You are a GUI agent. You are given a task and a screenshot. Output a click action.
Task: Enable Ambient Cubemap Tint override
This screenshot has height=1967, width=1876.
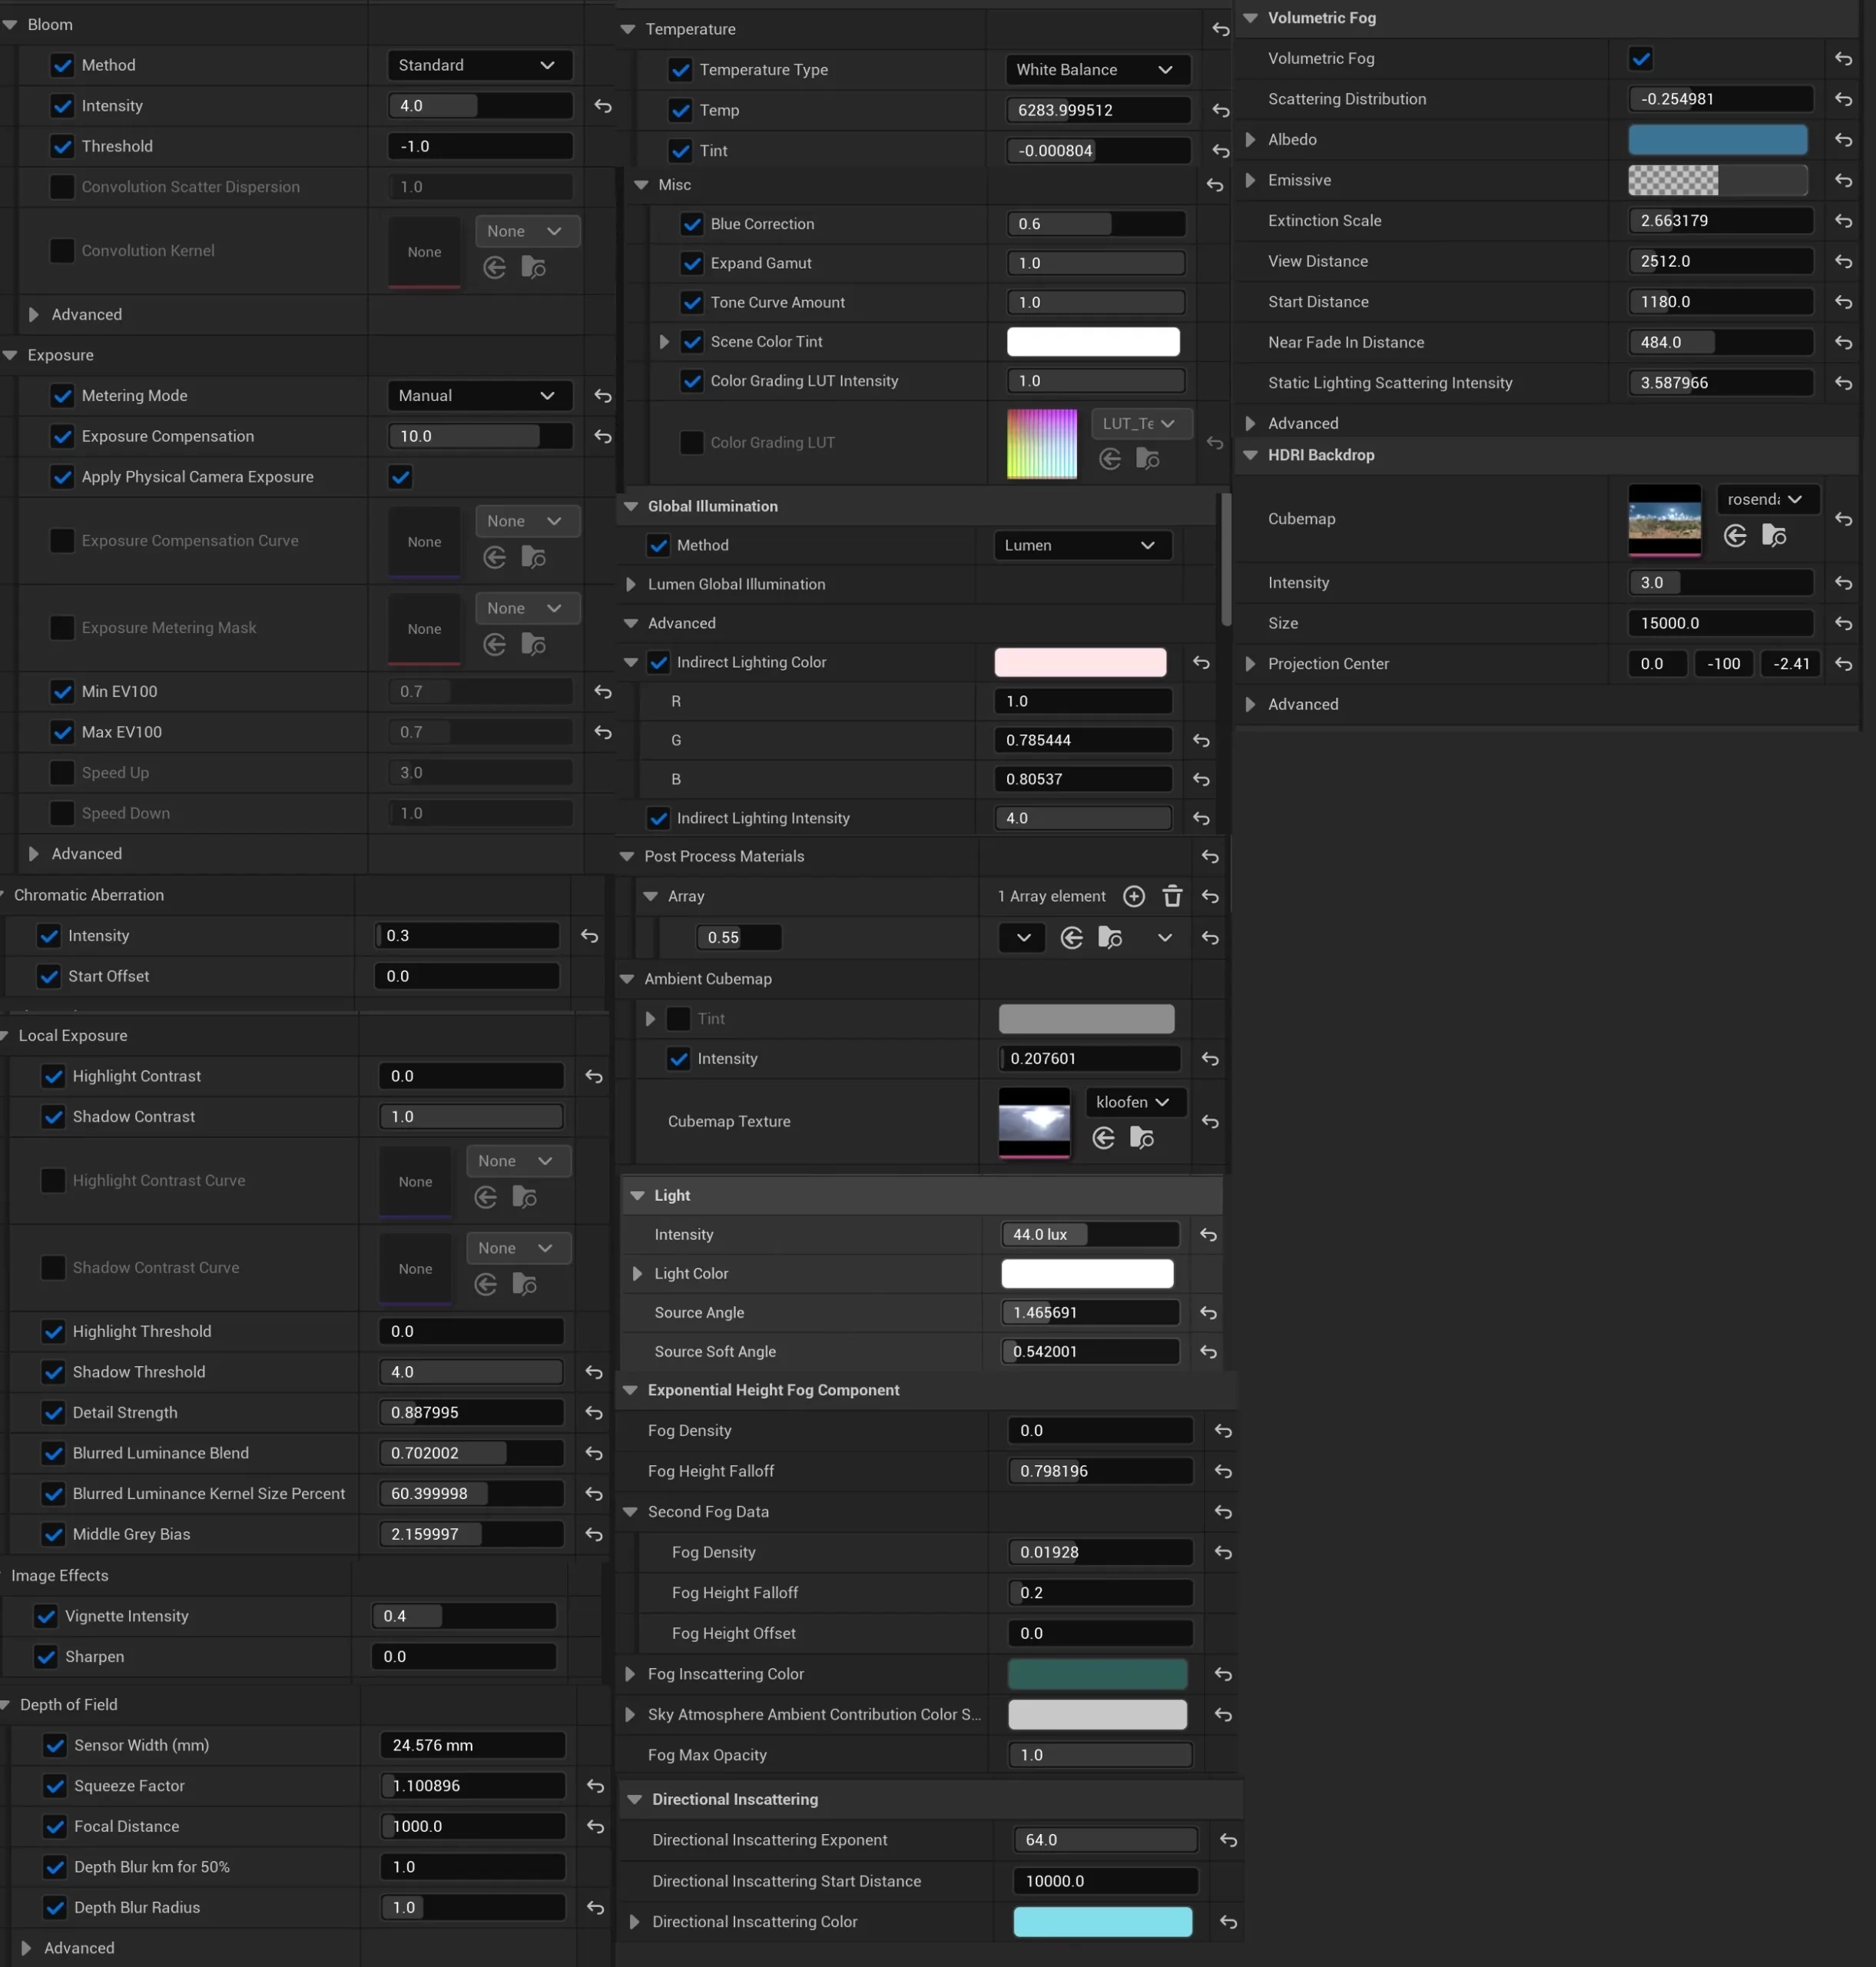(x=678, y=1019)
